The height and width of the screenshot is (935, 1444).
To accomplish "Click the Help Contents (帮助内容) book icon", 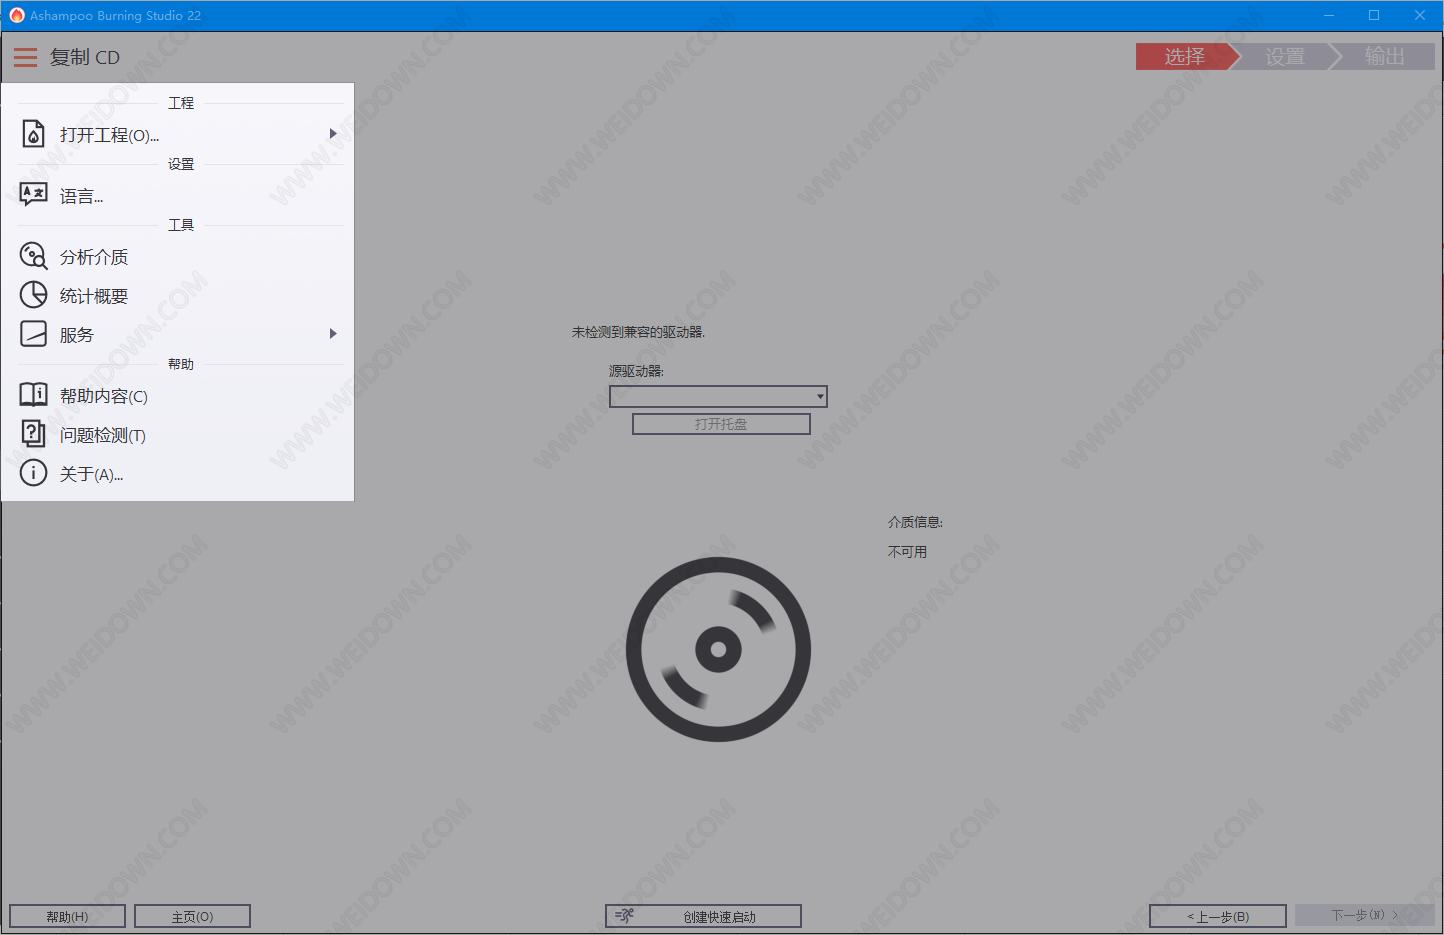I will (x=33, y=394).
